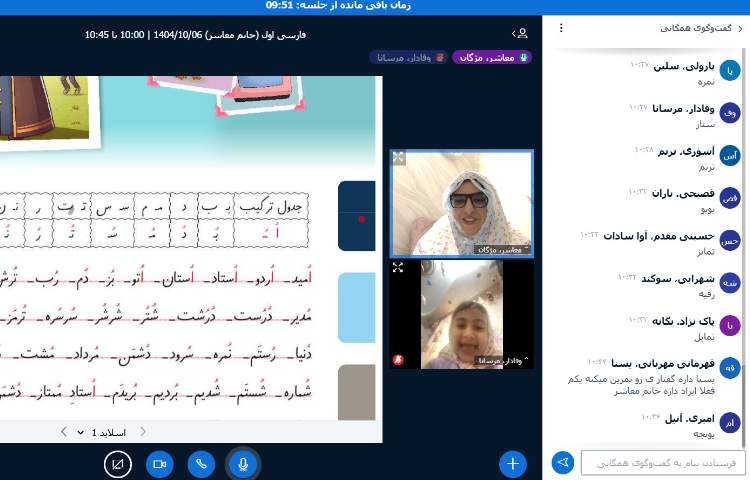This screenshot has height=480, width=750.
Task: Open وفادار مرسانا webcam name dropdown
Action: point(501,360)
